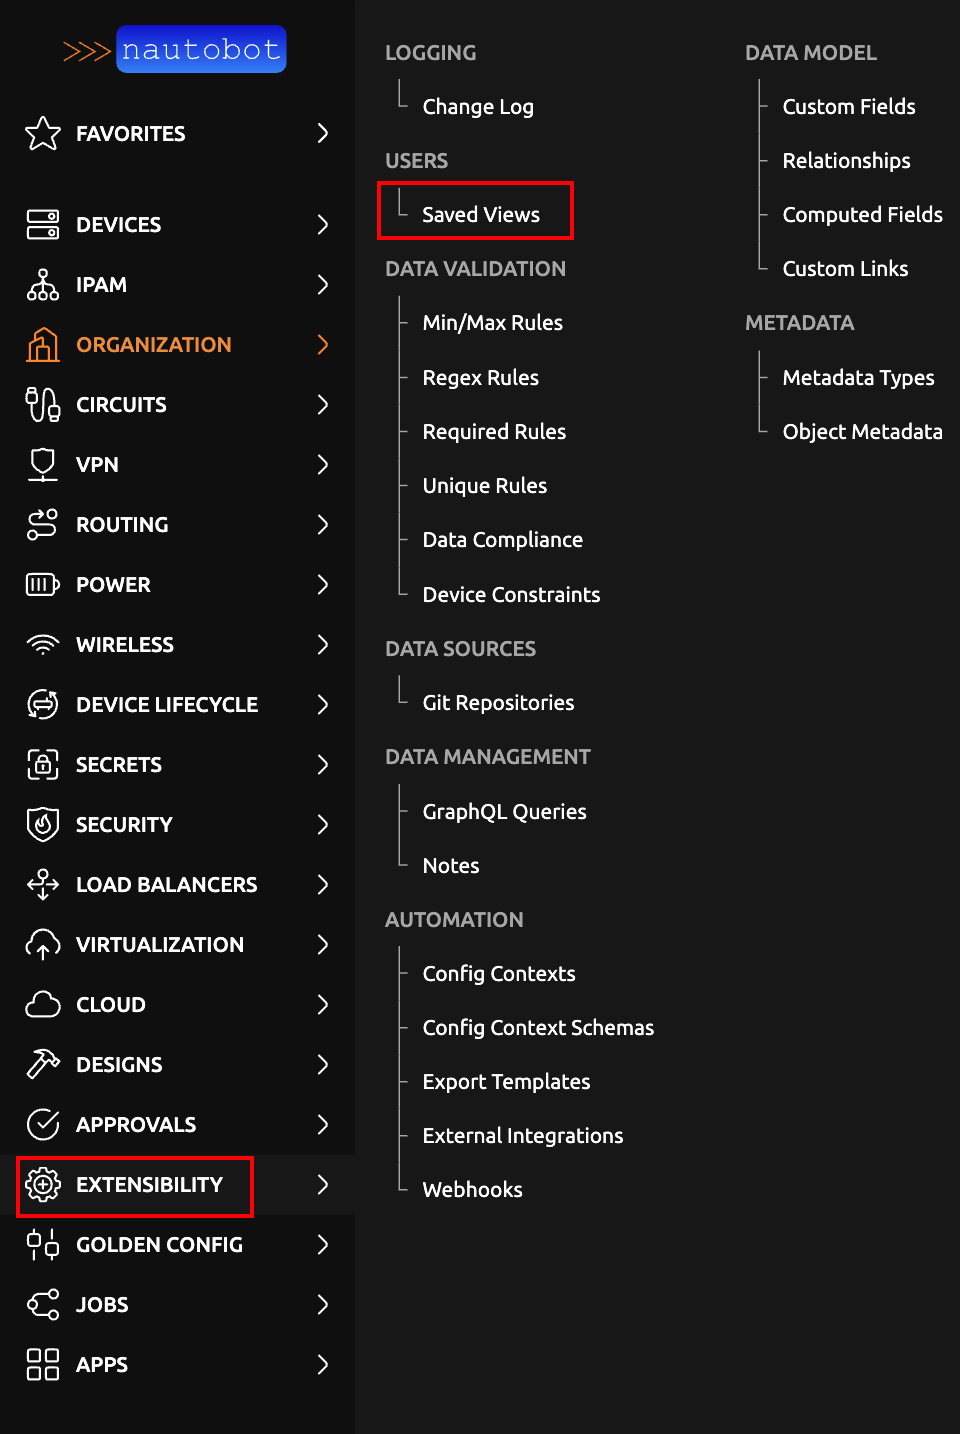
Task: Expand the Circuits menu chevron
Action: click(322, 405)
